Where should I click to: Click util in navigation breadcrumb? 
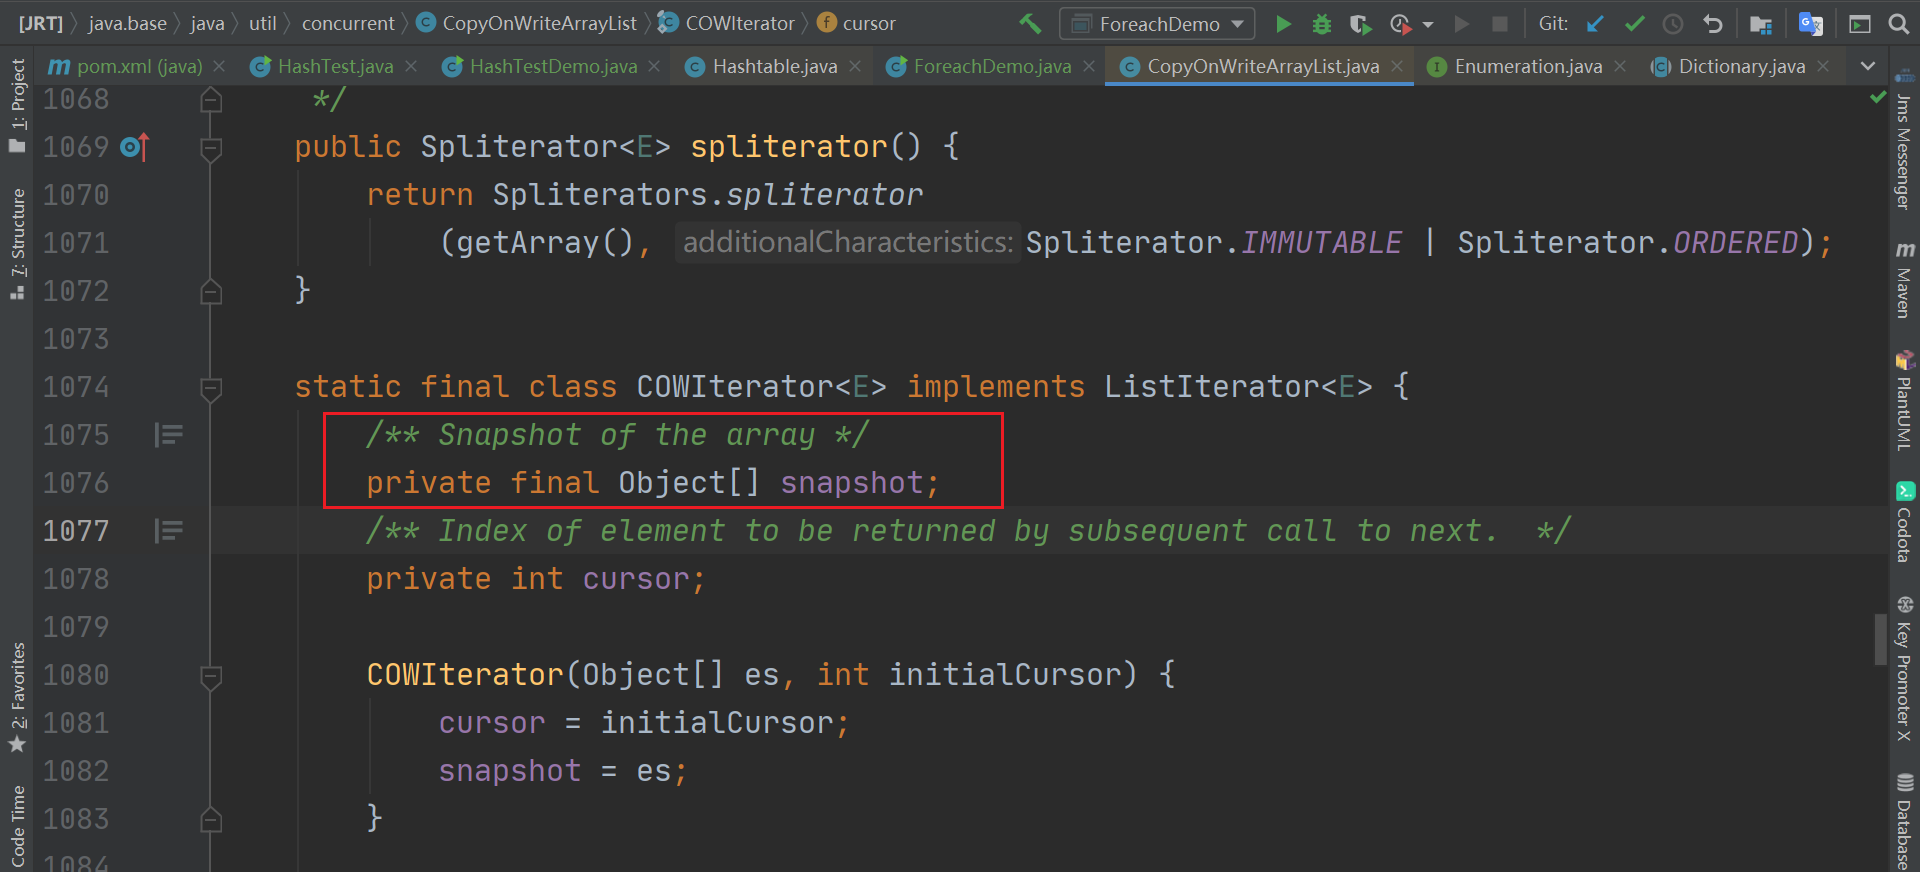click(x=263, y=23)
